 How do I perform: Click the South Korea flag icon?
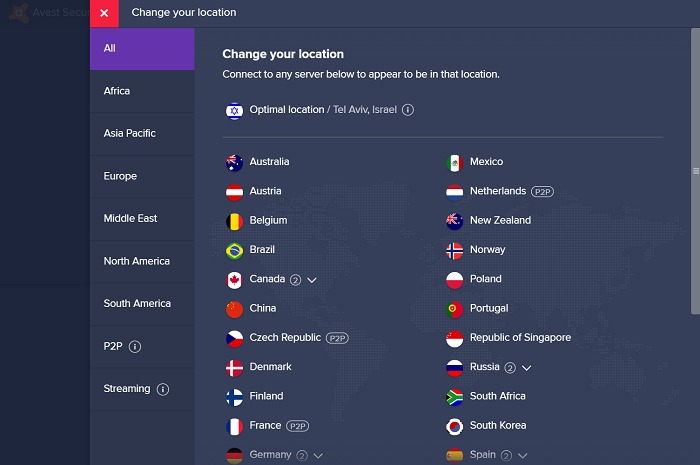pyautogui.click(x=455, y=426)
